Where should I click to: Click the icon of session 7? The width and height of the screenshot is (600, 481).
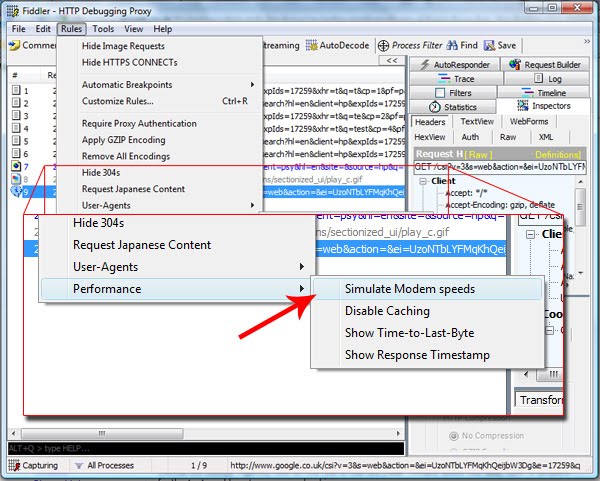pos(16,166)
